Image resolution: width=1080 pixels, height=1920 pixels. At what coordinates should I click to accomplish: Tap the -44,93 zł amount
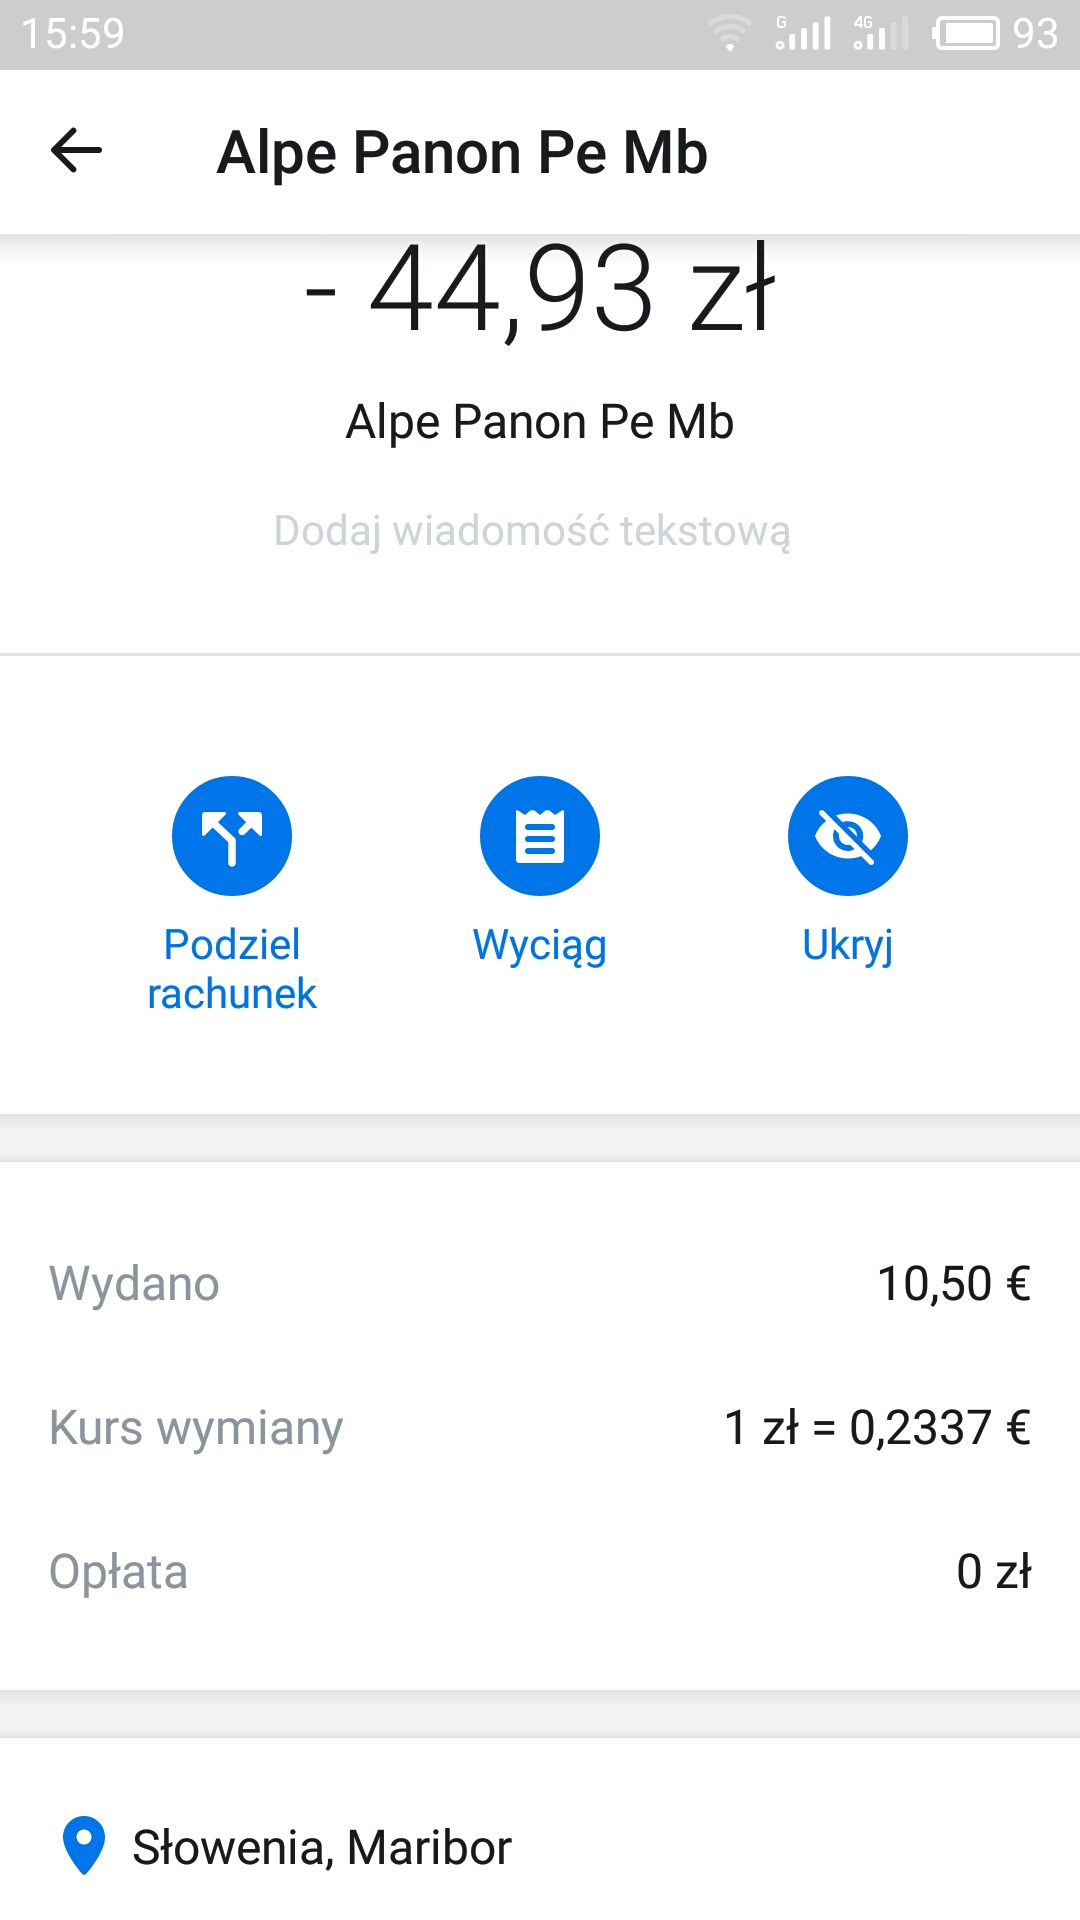[540, 290]
